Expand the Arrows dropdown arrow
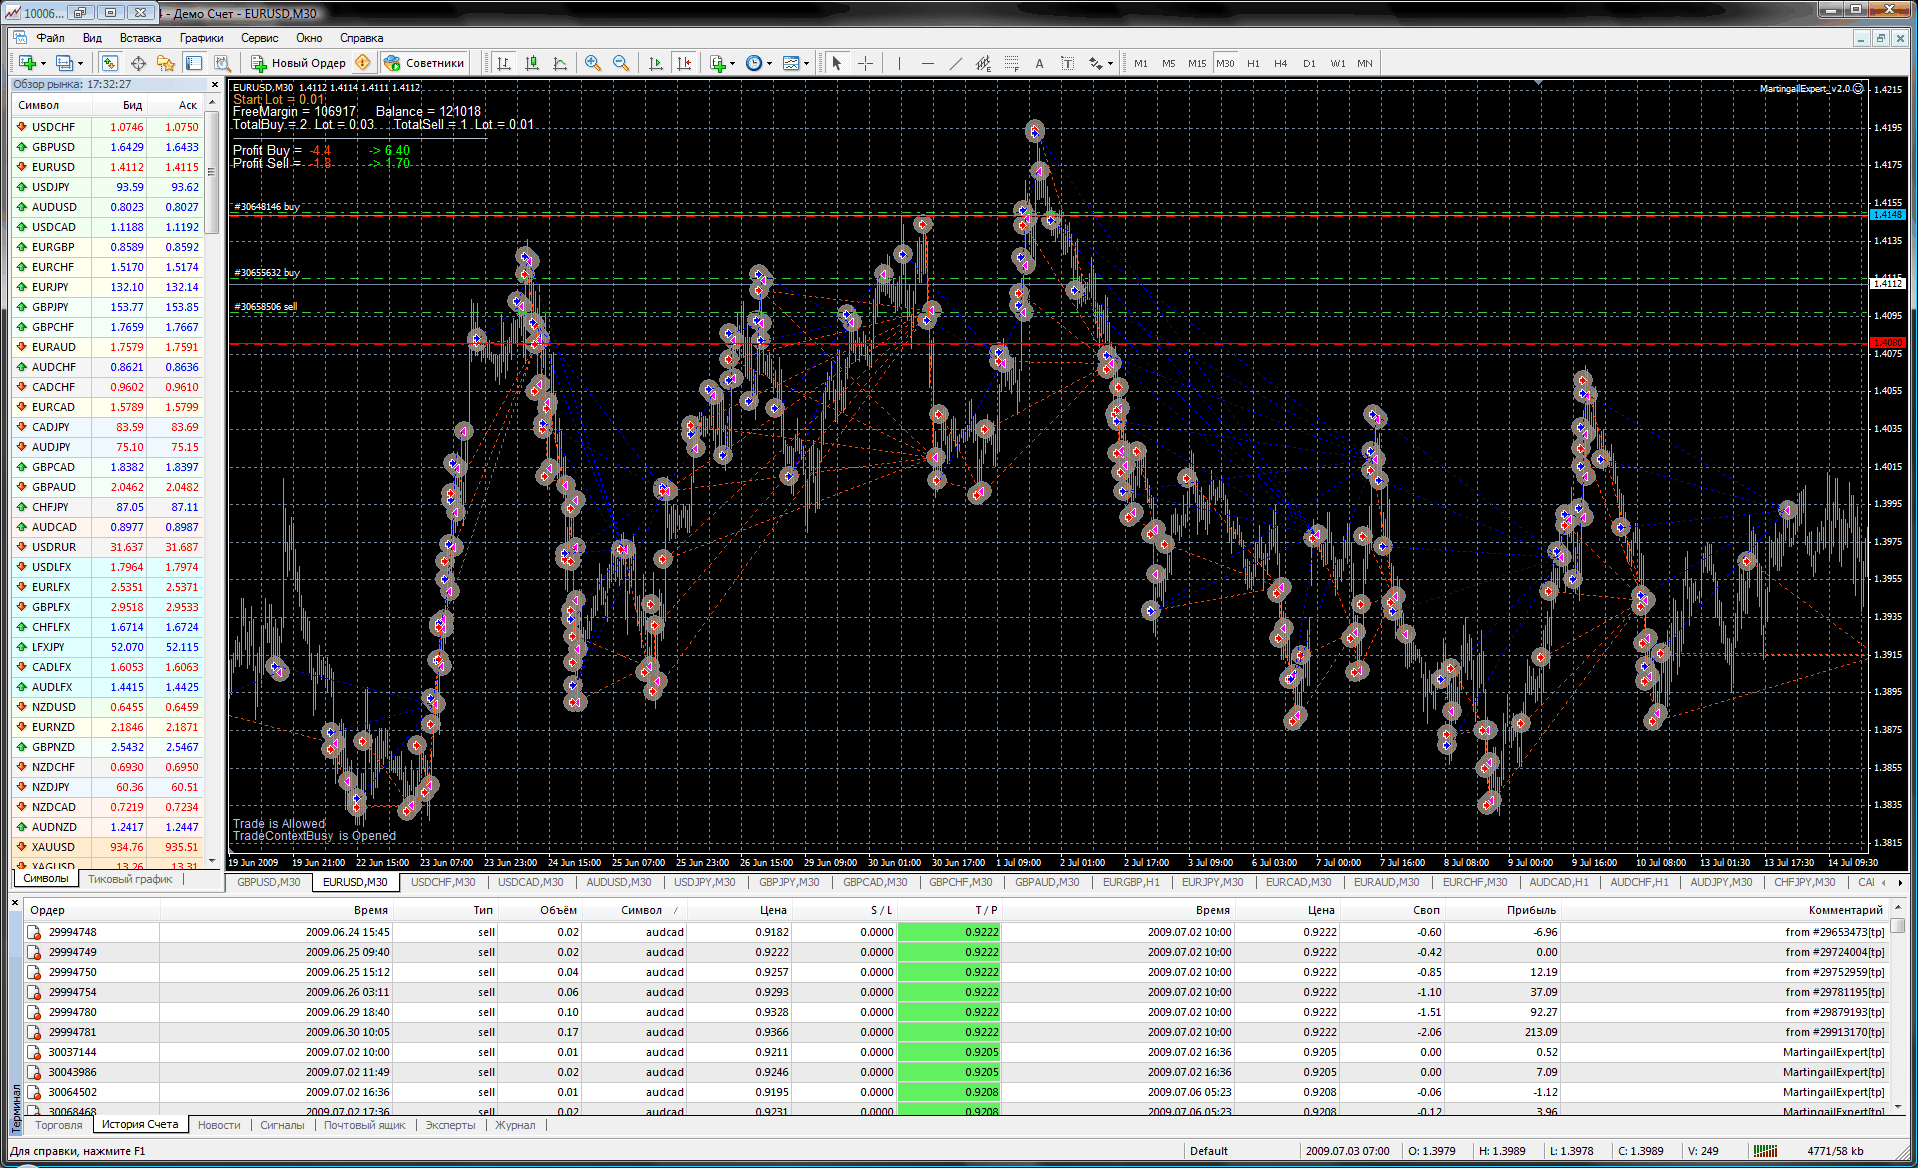The image size is (1918, 1168). 1111,63
